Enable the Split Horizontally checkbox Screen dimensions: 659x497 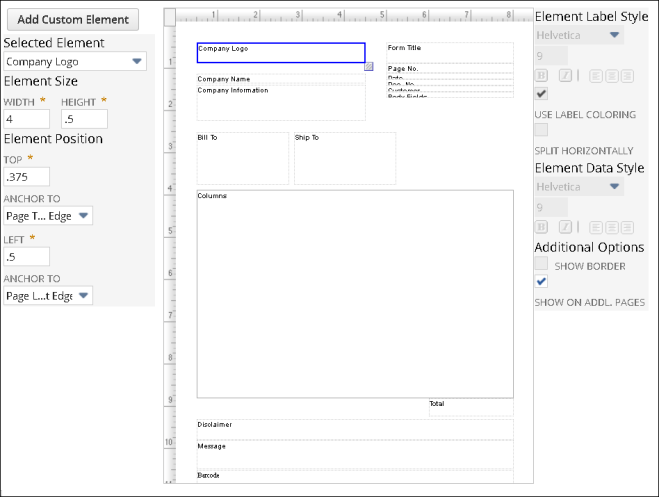pyautogui.click(x=541, y=129)
